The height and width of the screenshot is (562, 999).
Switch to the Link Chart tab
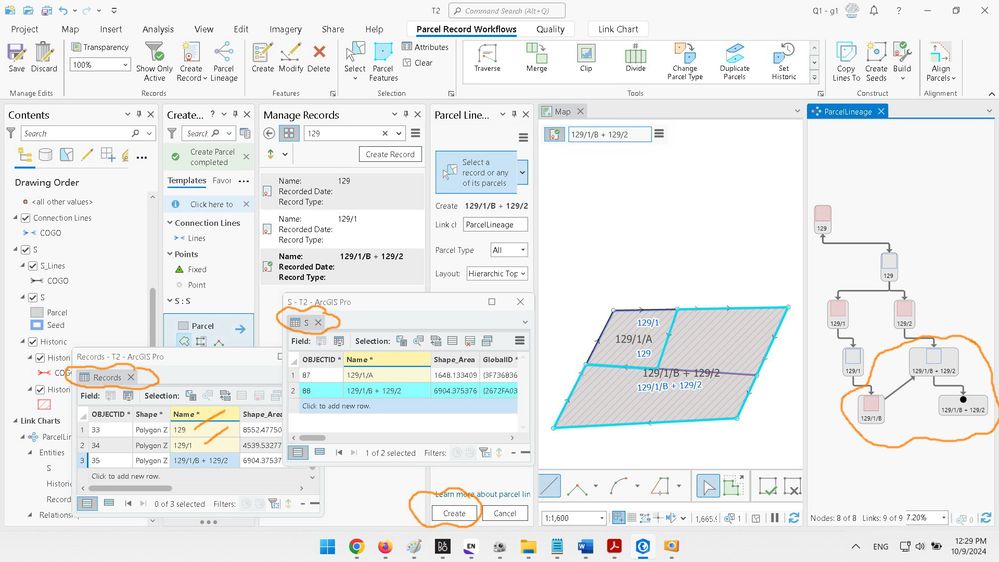[618, 29]
